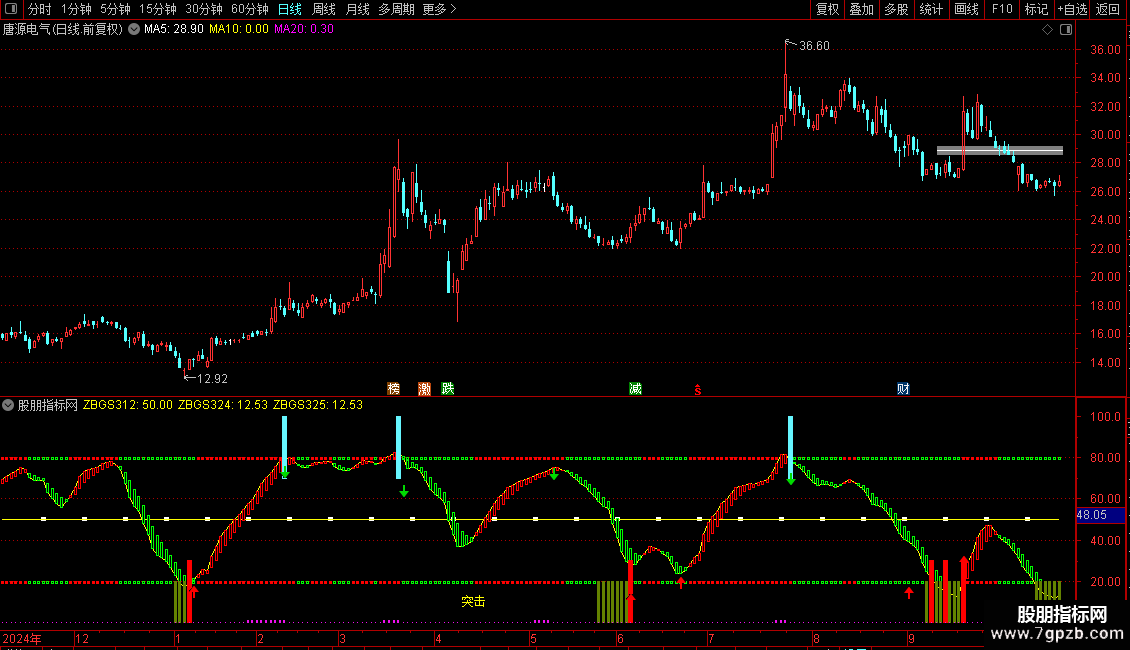
Task: Select the 日线 daily chart tab
Action: click(290, 9)
